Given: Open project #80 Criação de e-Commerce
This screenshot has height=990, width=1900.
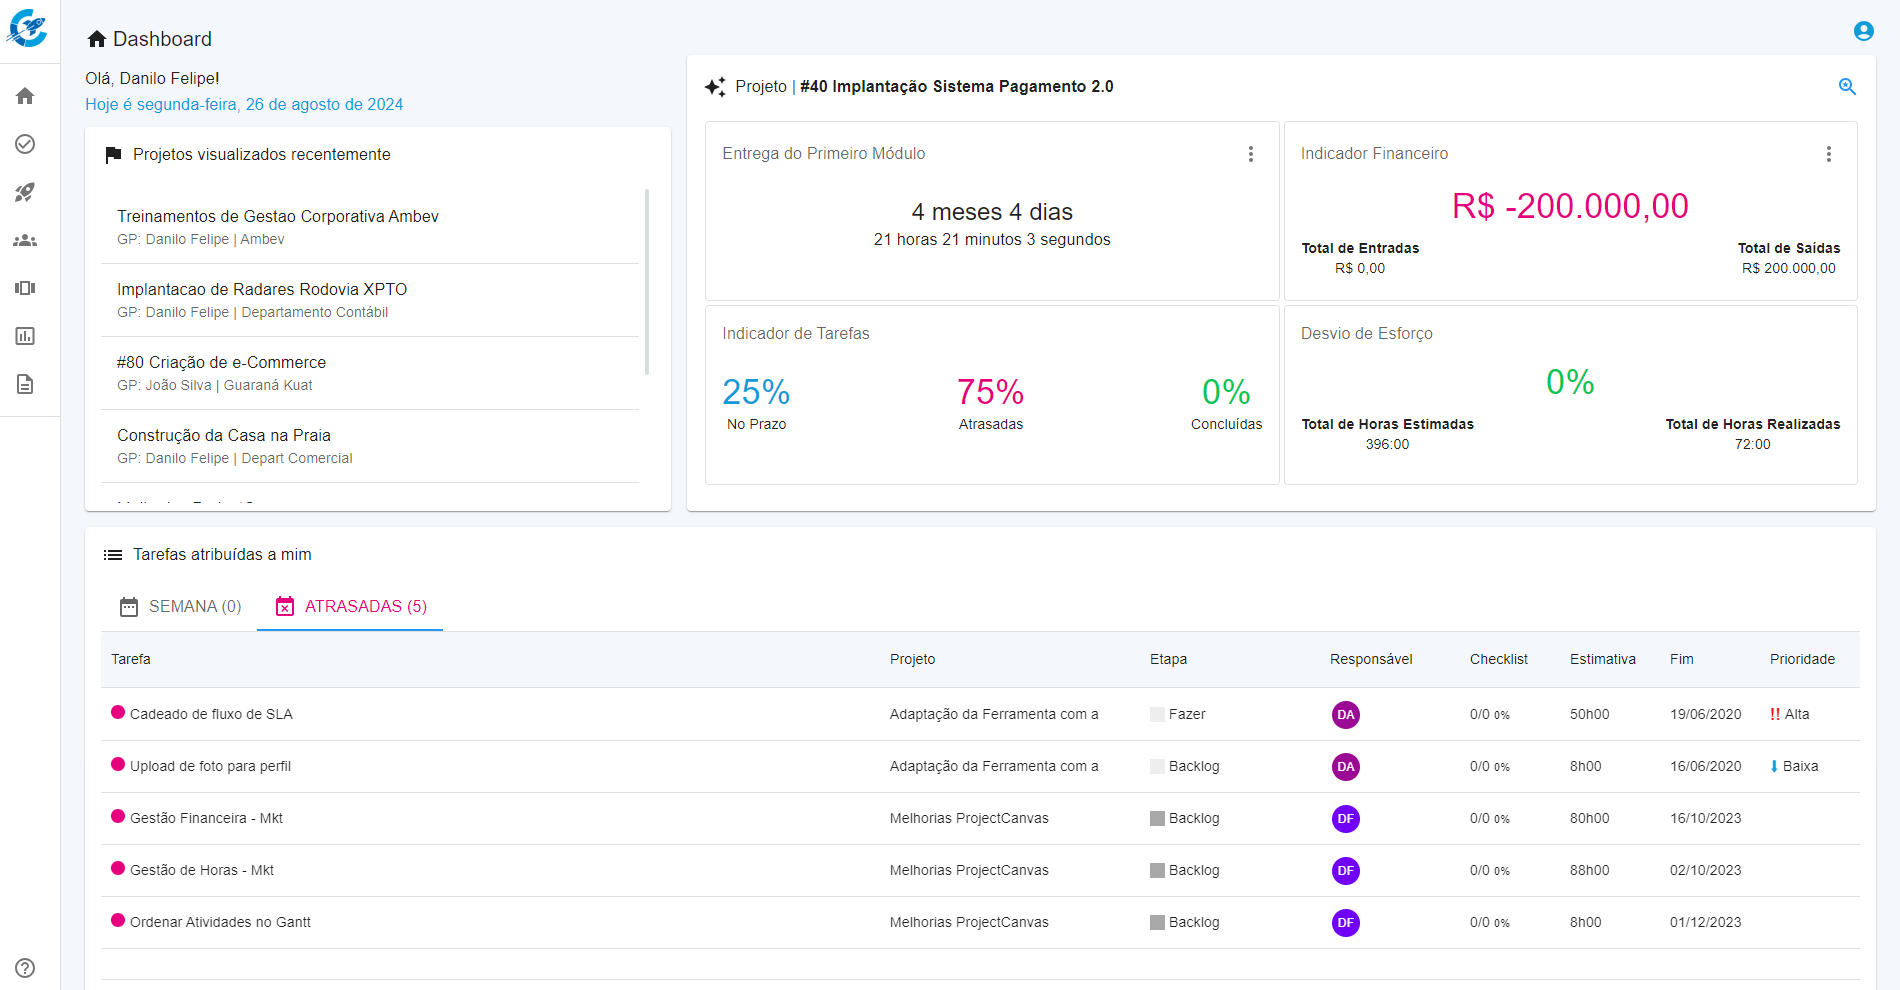Looking at the screenshot, I should pos(221,363).
